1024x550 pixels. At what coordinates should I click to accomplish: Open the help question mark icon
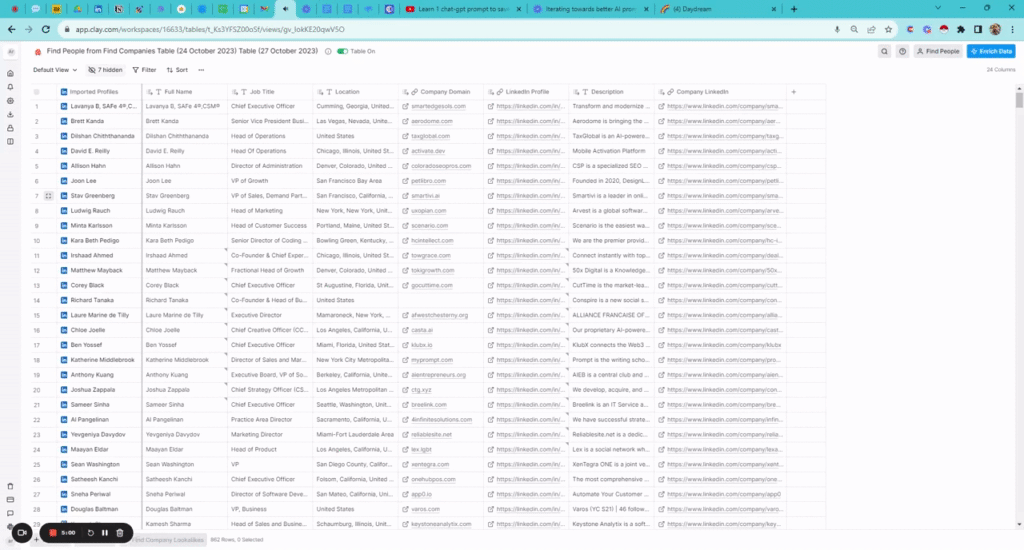tap(902, 51)
